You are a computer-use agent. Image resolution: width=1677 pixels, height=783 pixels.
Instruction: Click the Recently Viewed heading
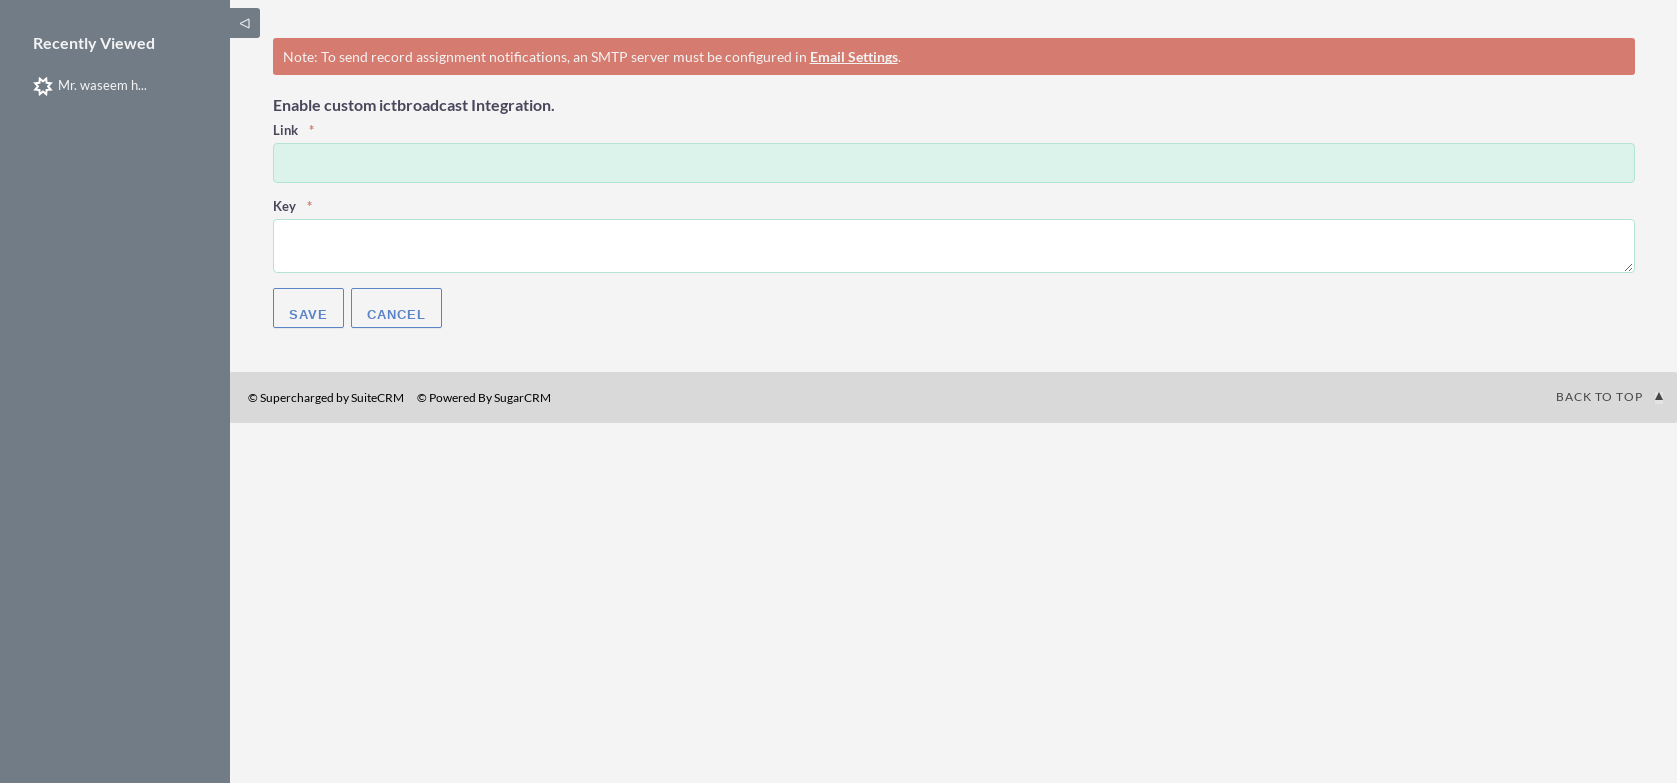coord(94,43)
